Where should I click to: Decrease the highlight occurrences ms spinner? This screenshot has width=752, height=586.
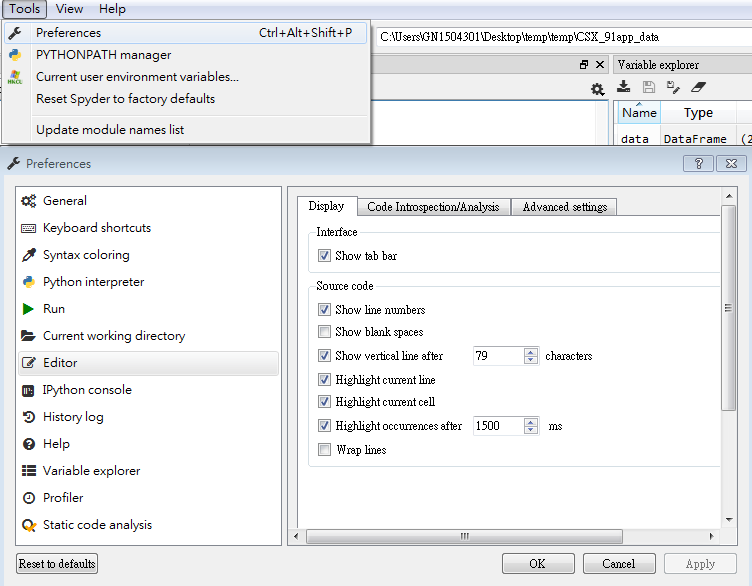[x=531, y=431]
